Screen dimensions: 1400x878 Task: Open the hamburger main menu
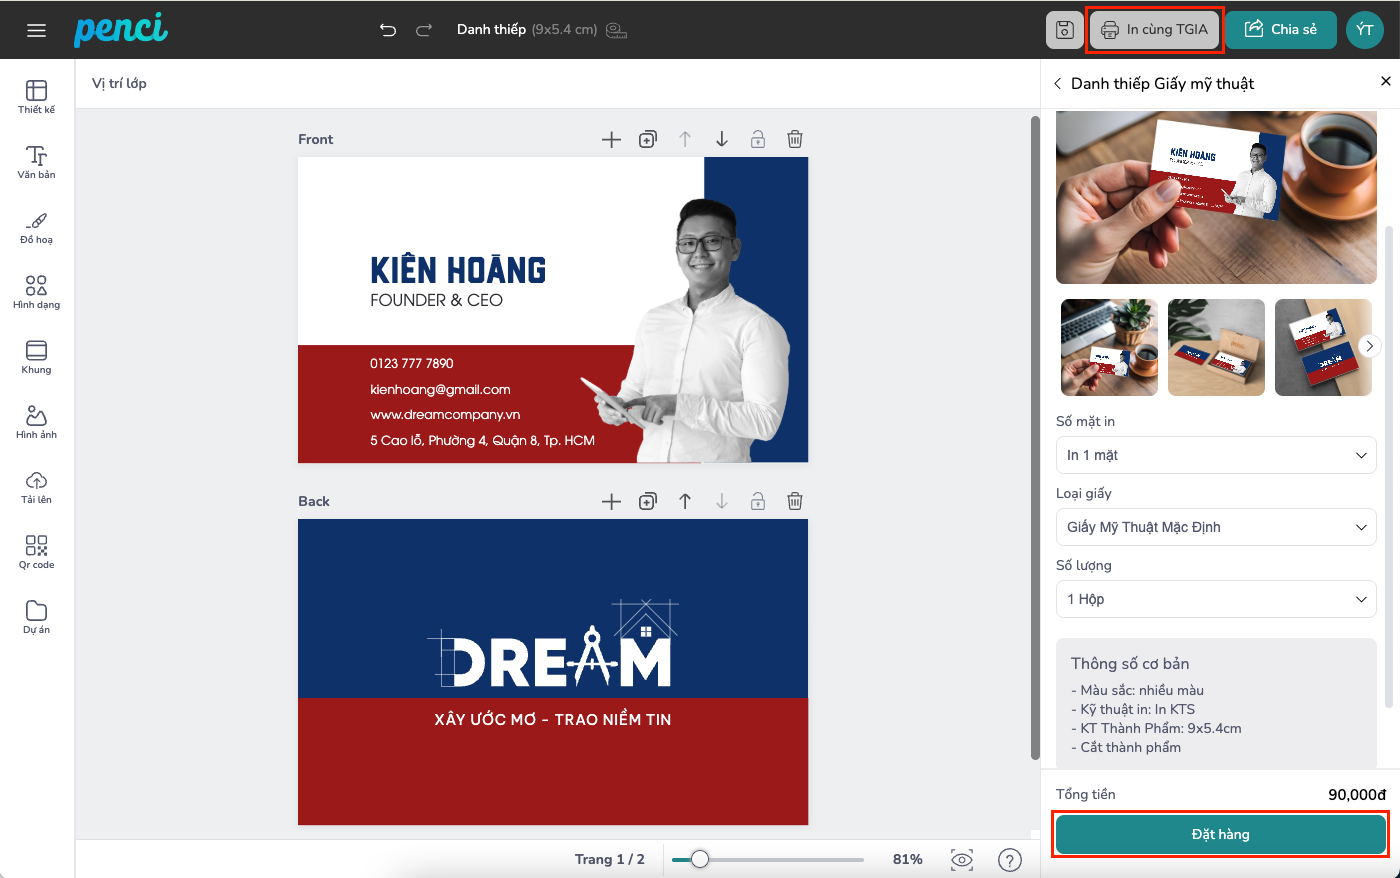(37, 30)
